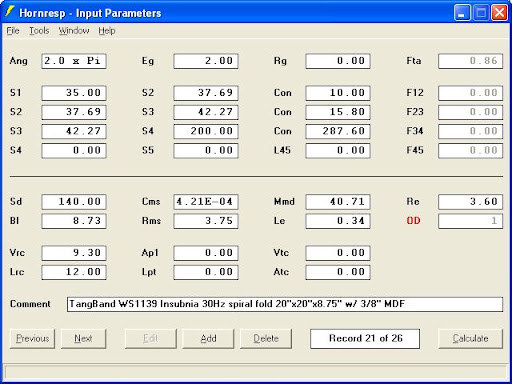Select the Cms field with 4.21E-04
Image resolution: width=512 pixels, height=384 pixels.
[206, 202]
